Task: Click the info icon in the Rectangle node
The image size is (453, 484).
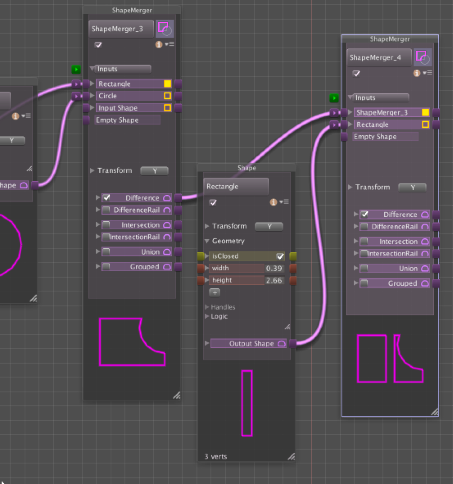Action: [x=273, y=202]
